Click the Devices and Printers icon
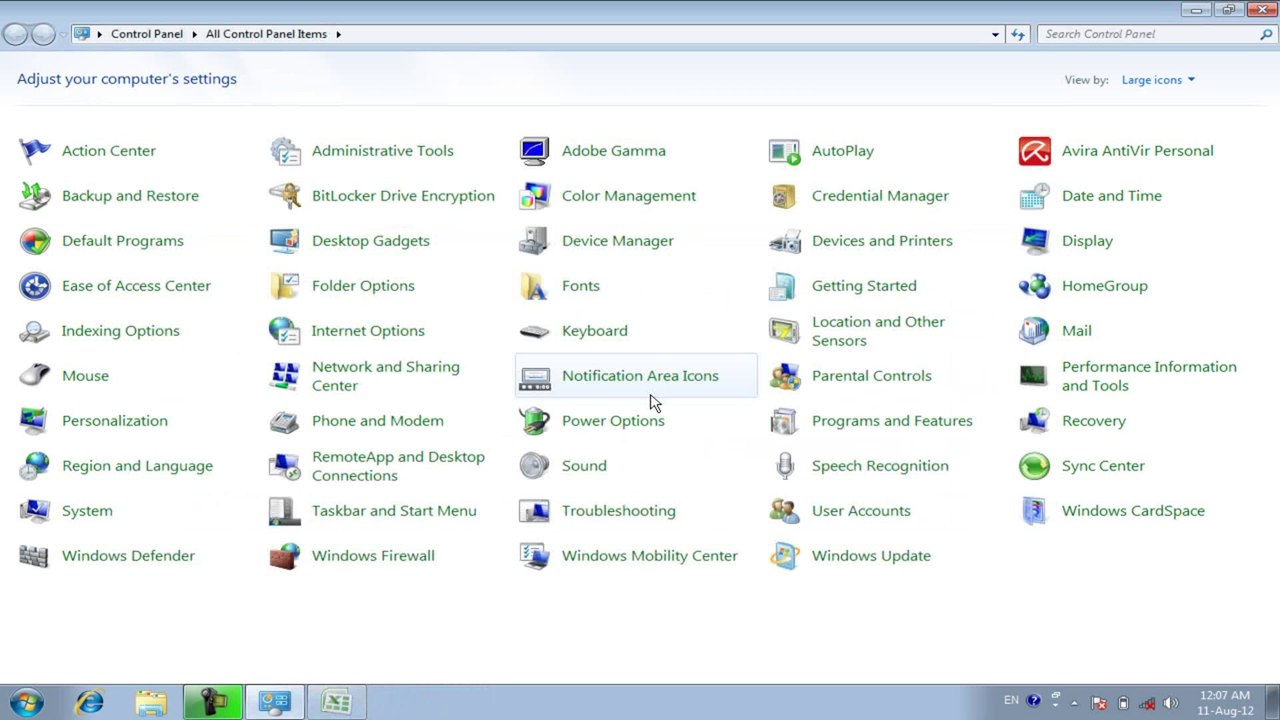The image size is (1280, 720). click(785, 241)
